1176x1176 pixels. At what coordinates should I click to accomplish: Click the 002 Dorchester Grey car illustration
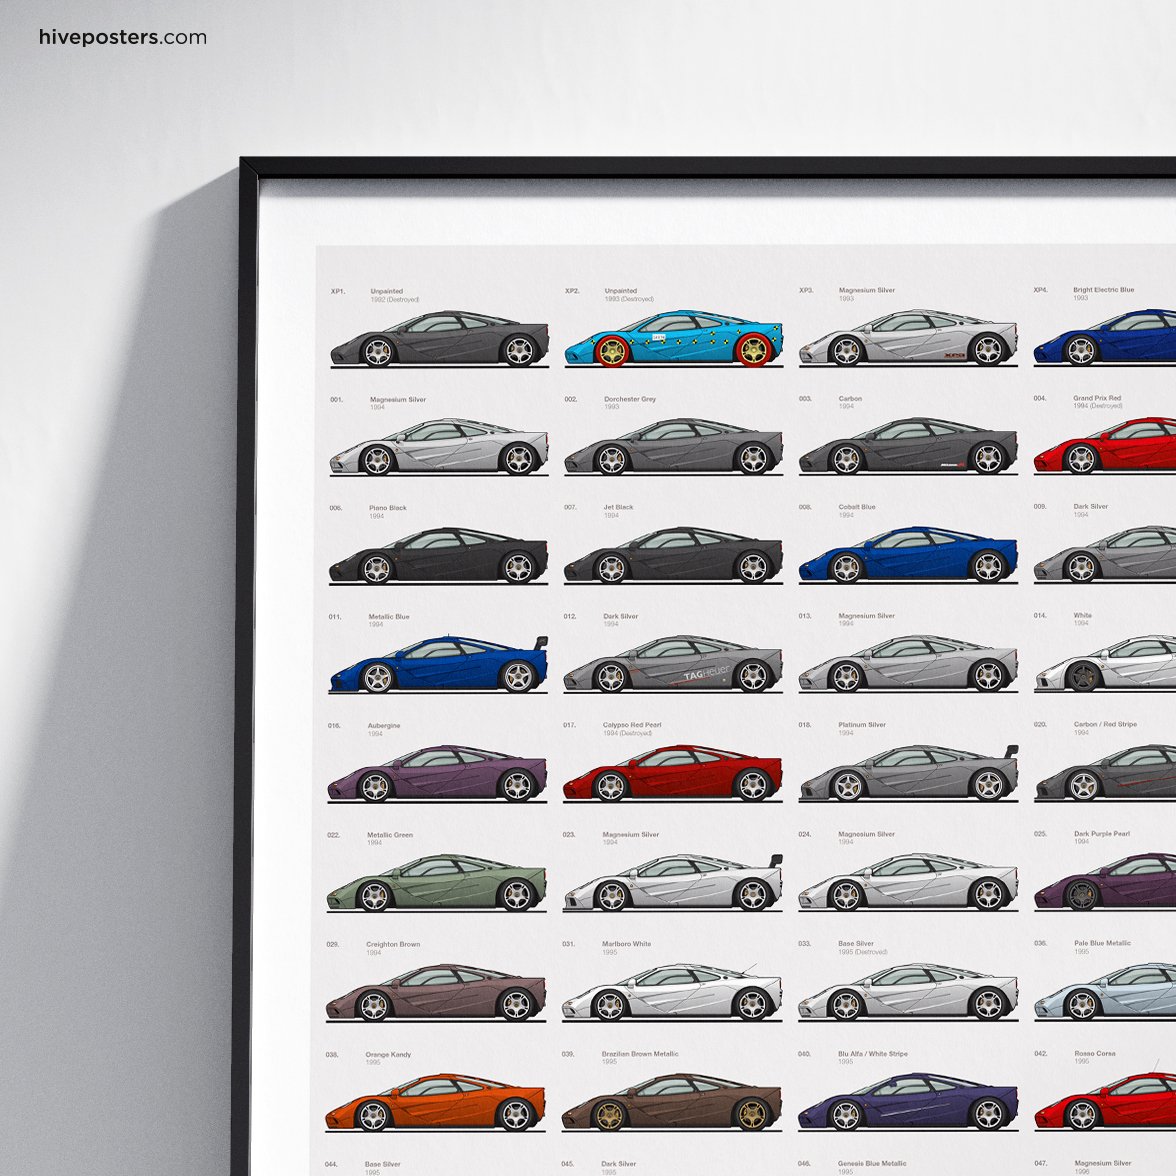click(x=674, y=447)
